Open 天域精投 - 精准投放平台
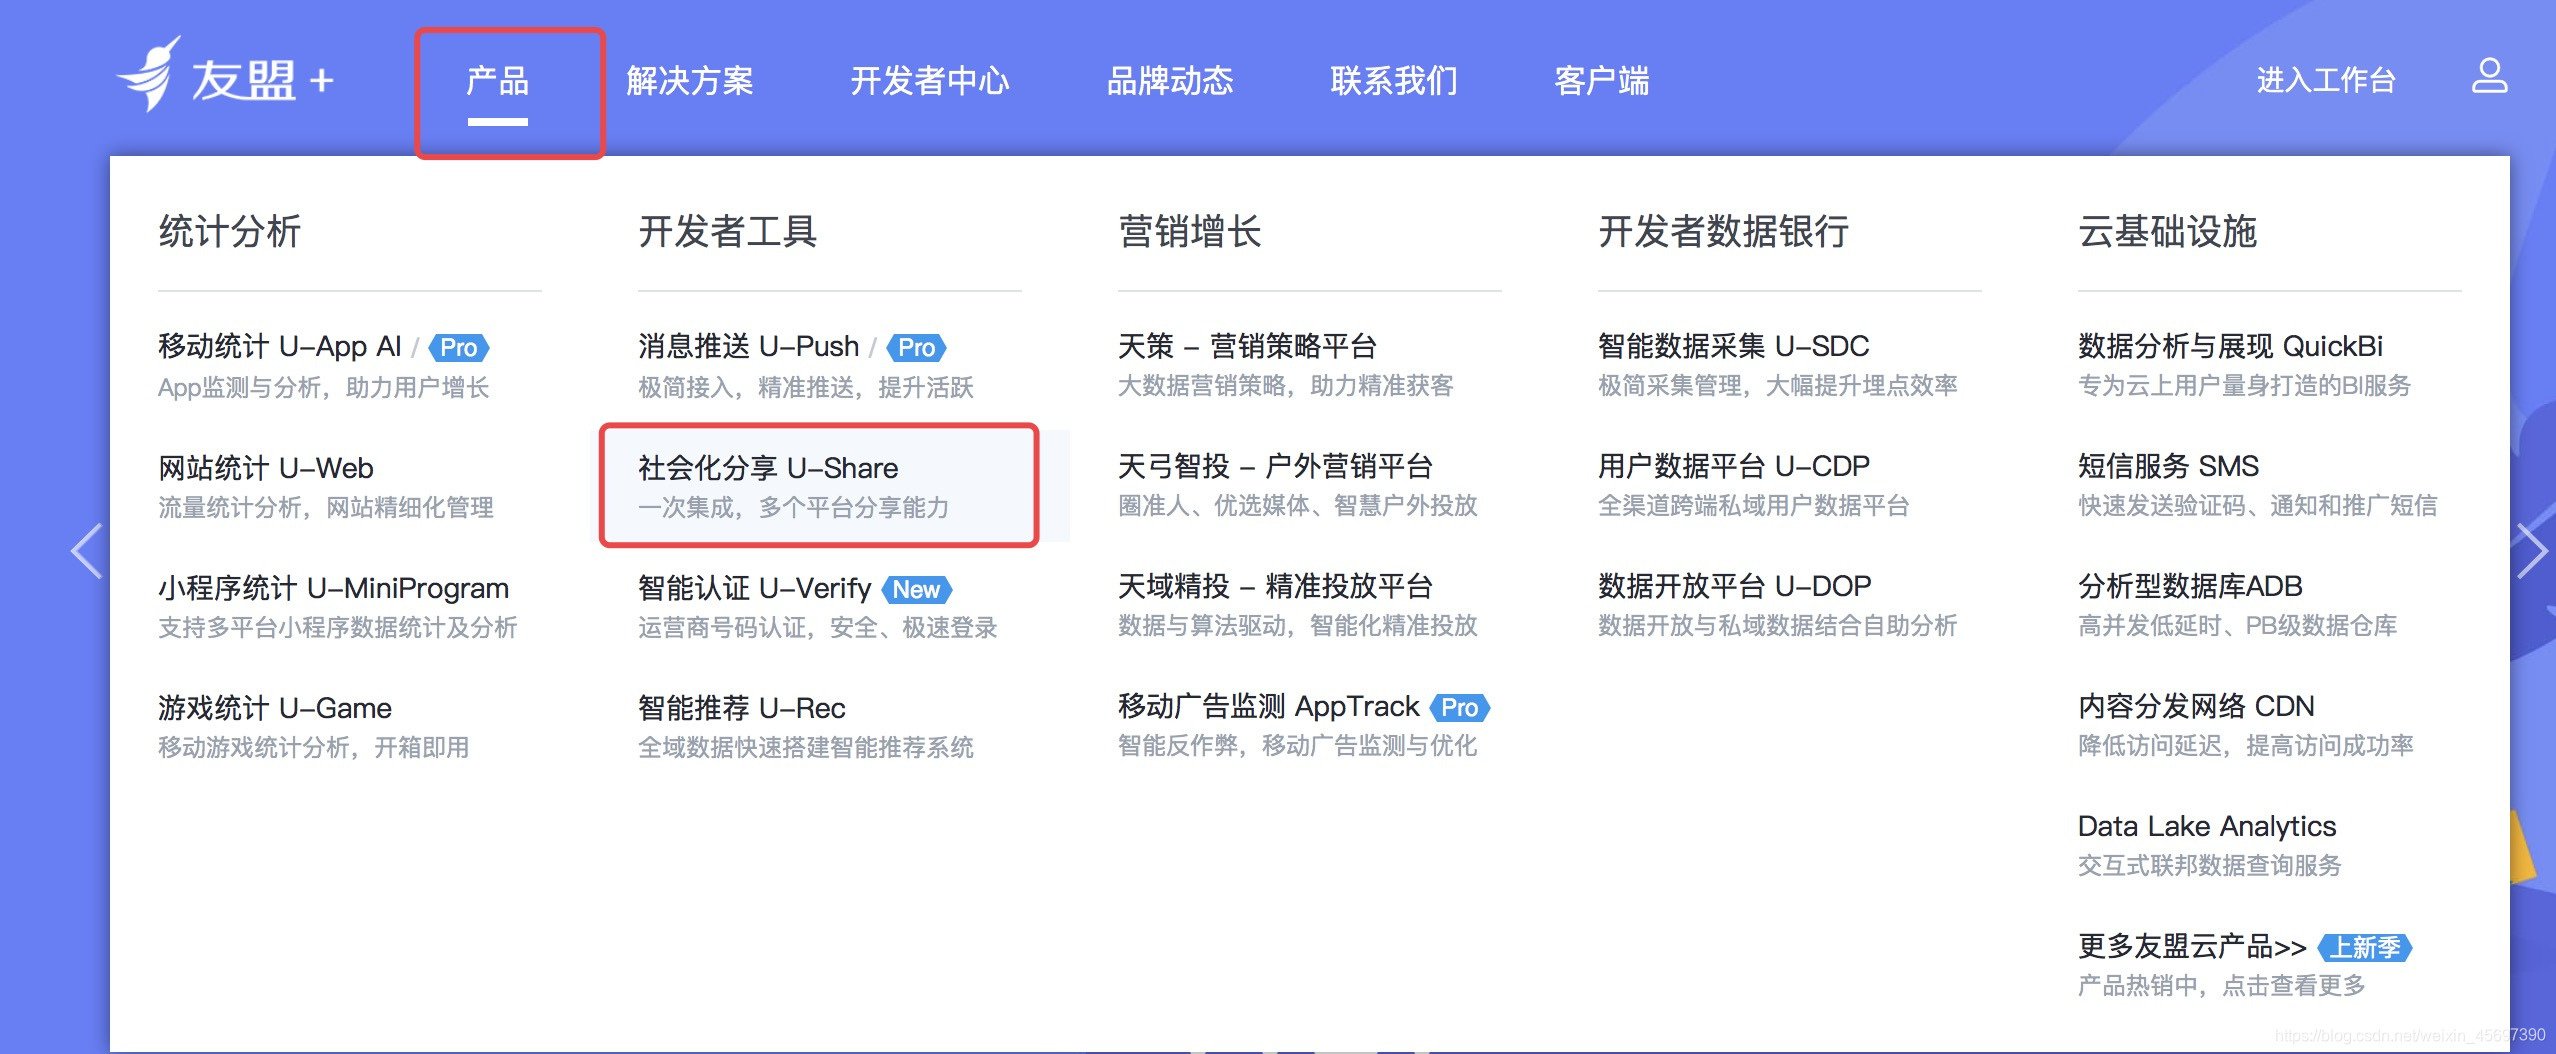This screenshot has width=2556, height=1054. point(1276,586)
